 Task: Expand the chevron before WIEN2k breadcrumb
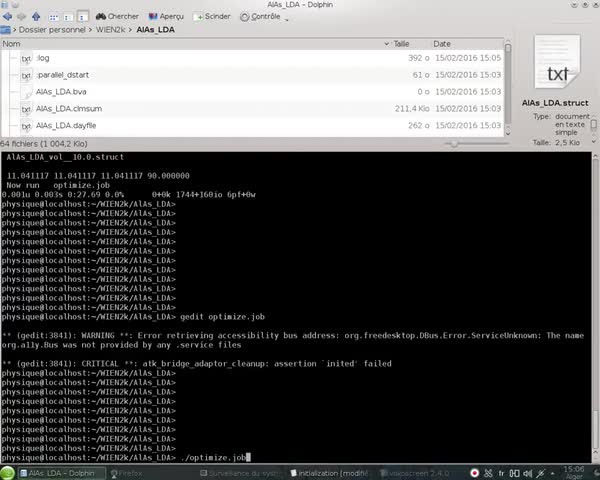point(91,29)
